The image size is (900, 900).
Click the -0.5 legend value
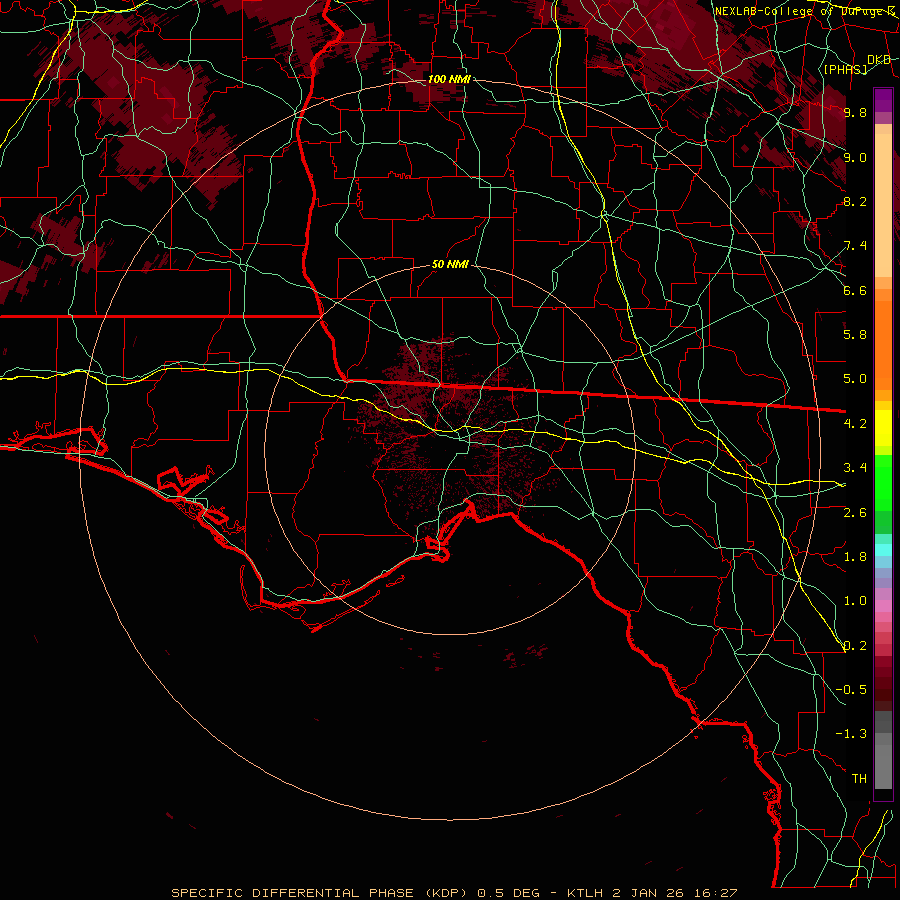(851, 690)
